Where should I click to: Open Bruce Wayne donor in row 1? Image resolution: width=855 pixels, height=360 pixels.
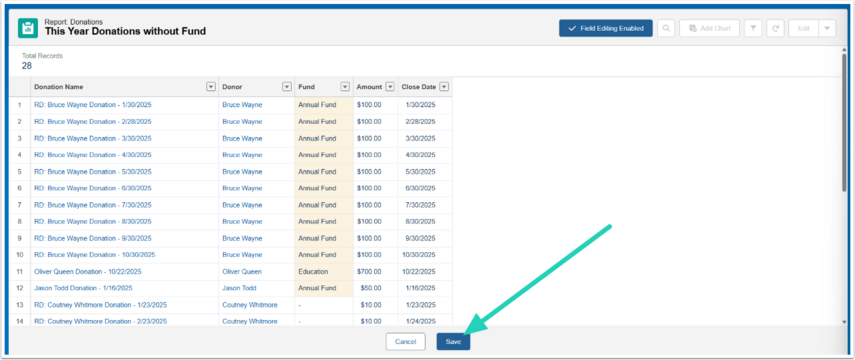pos(242,105)
